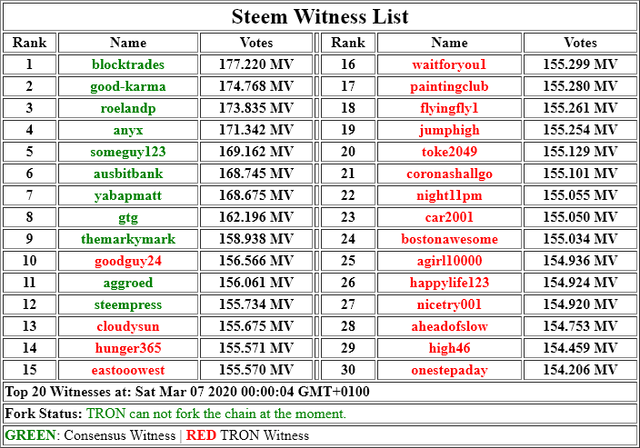Click the Top 20 Witnesses timestamp line
This screenshot has width=640, height=448.
pos(187,392)
